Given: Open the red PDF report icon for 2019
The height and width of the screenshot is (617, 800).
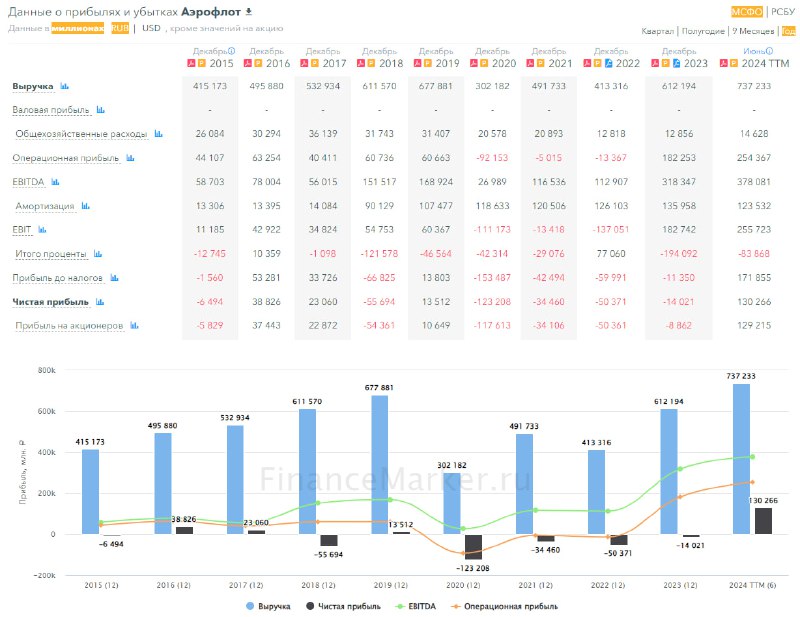Looking at the screenshot, I should 417,63.
